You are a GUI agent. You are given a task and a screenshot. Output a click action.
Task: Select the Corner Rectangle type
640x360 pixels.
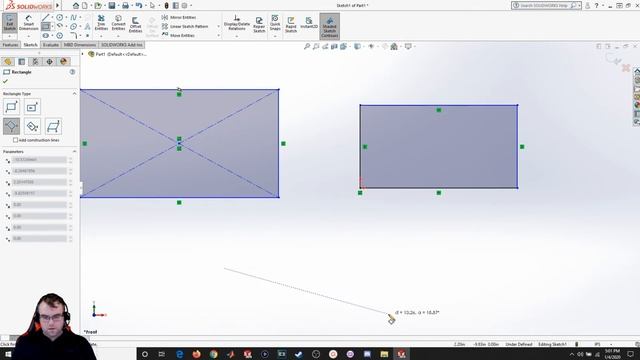click(11, 107)
